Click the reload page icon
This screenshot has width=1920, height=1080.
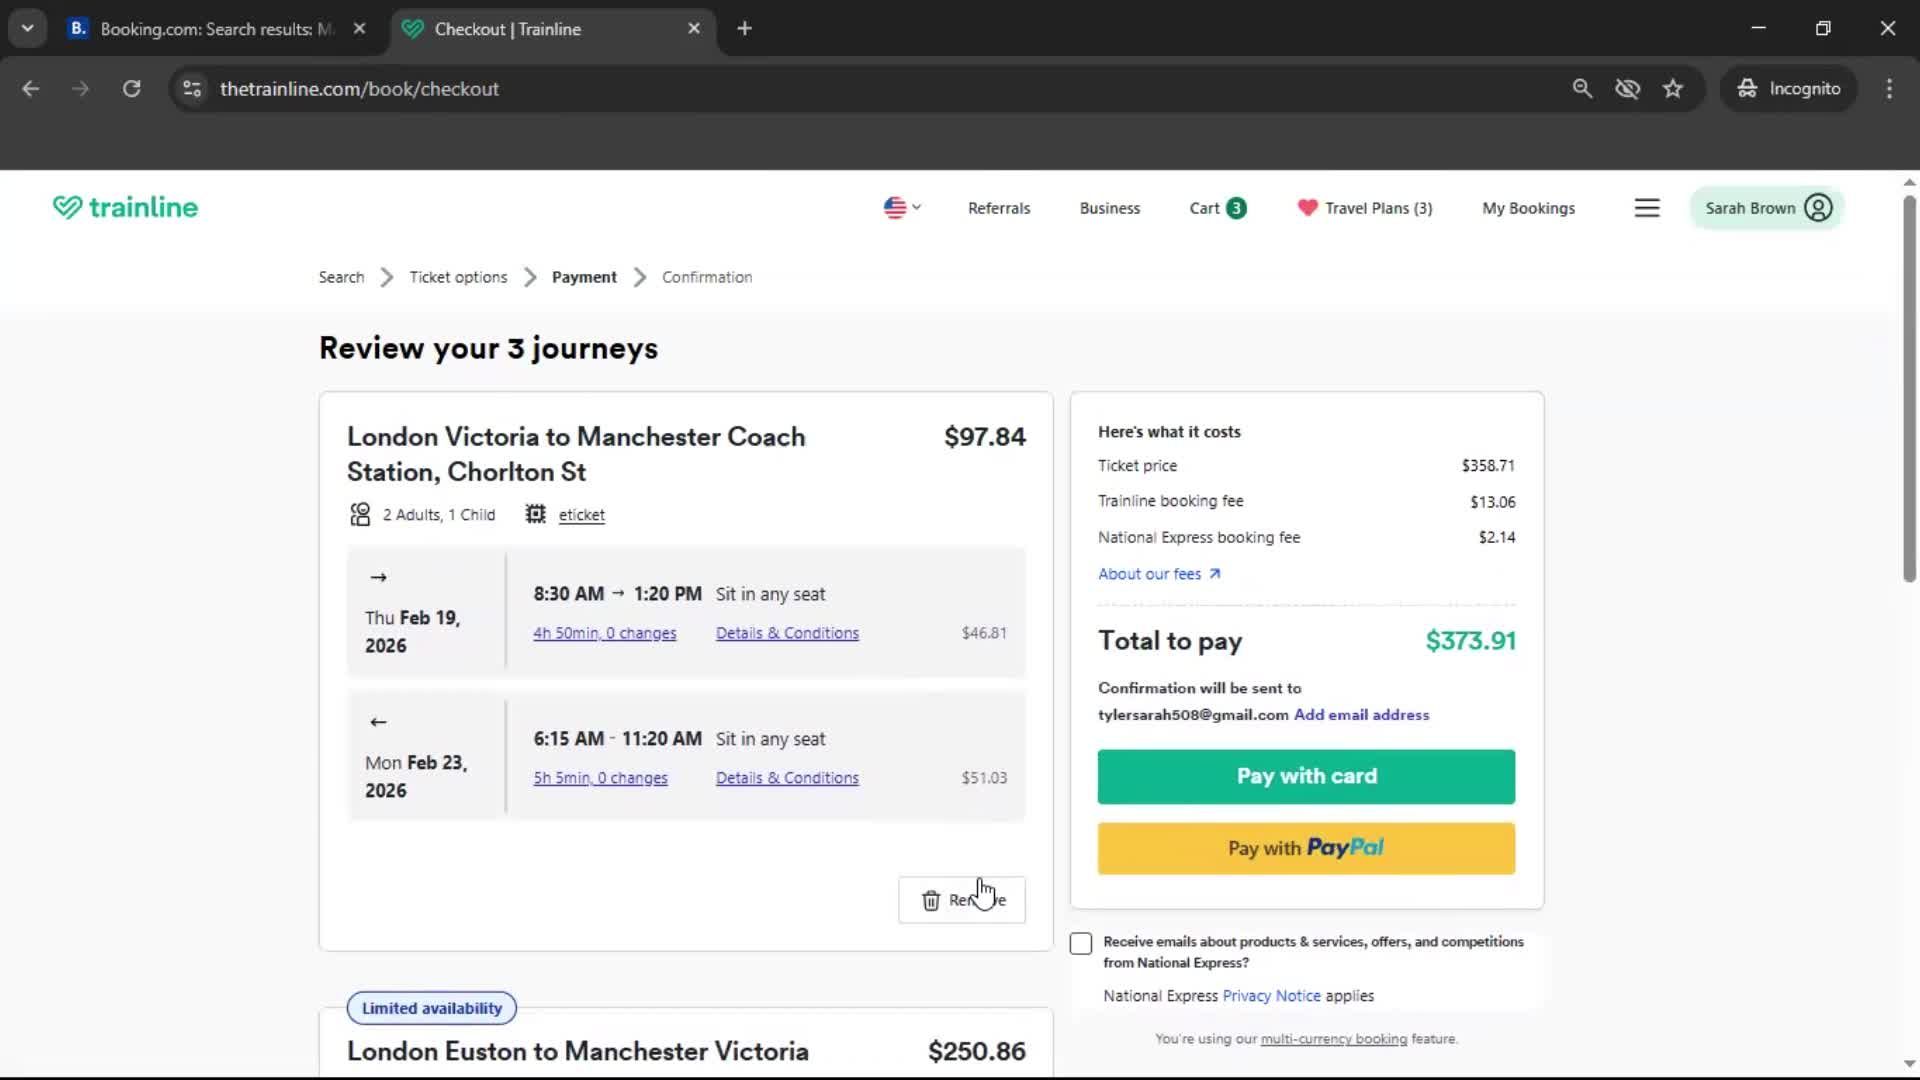pyautogui.click(x=131, y=88)
